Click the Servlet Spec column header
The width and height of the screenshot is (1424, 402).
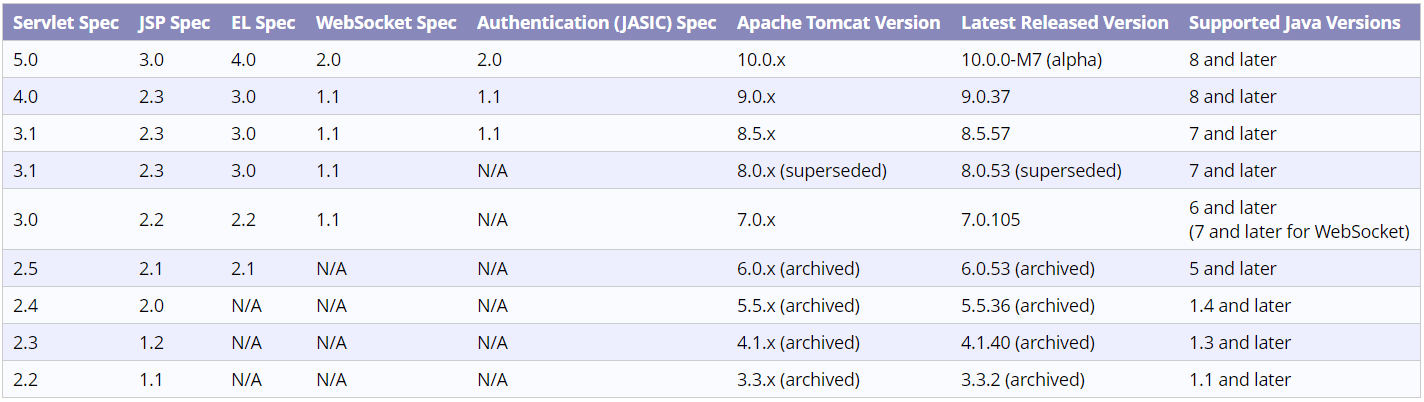(x=66, y=22)
